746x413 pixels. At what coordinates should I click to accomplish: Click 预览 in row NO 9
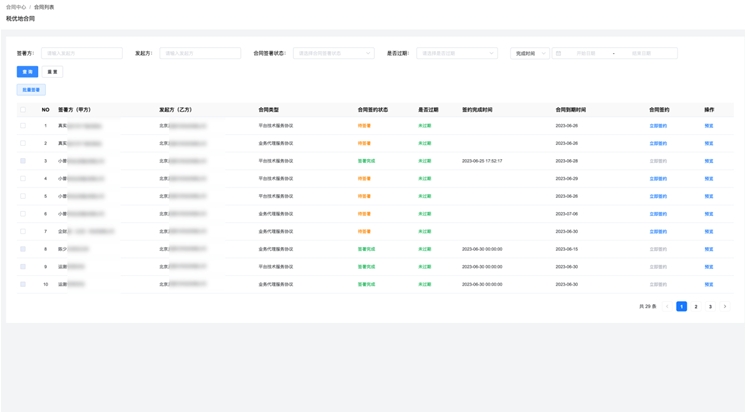[709, 267]
